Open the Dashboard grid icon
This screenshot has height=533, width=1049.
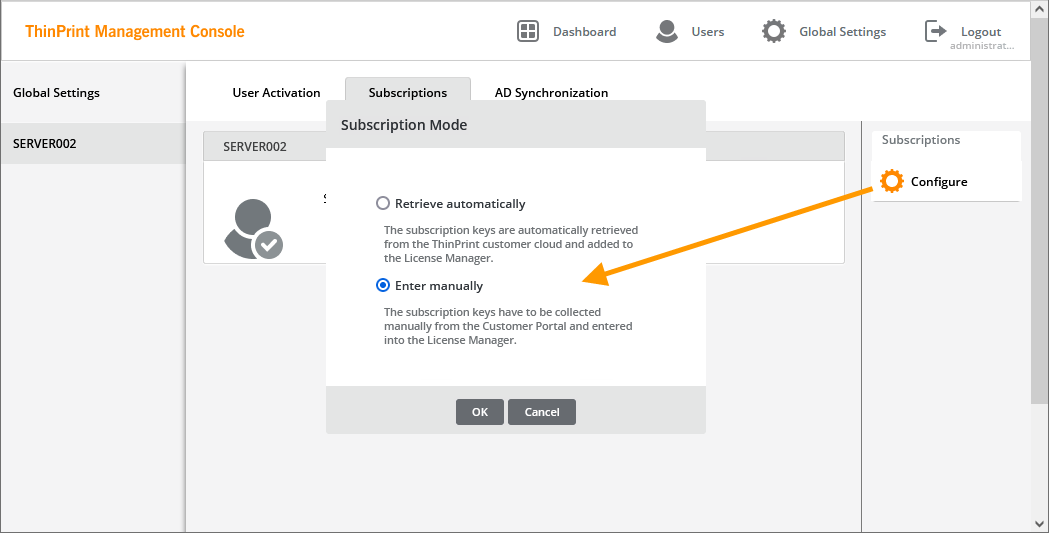pyautogui.click(x=528, y=31)
